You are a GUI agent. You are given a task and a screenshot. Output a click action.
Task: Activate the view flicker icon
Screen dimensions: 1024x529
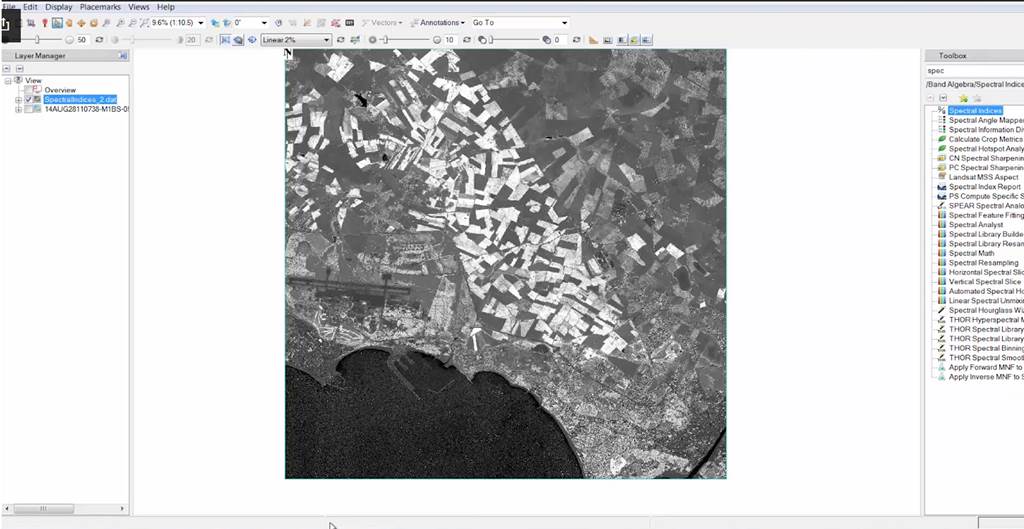[633, 40]
